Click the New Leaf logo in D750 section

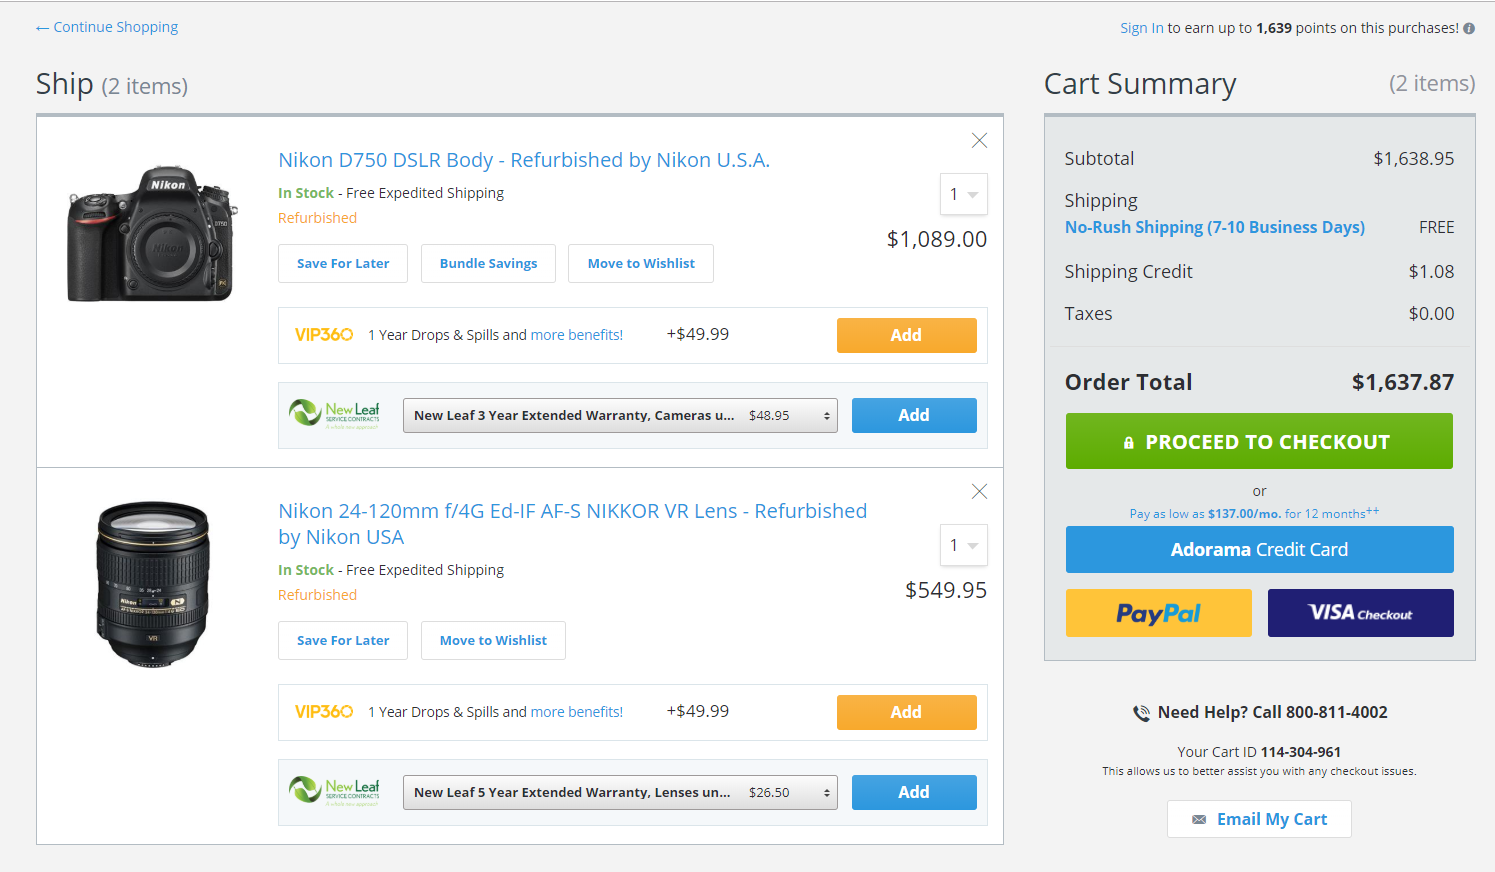334,415
